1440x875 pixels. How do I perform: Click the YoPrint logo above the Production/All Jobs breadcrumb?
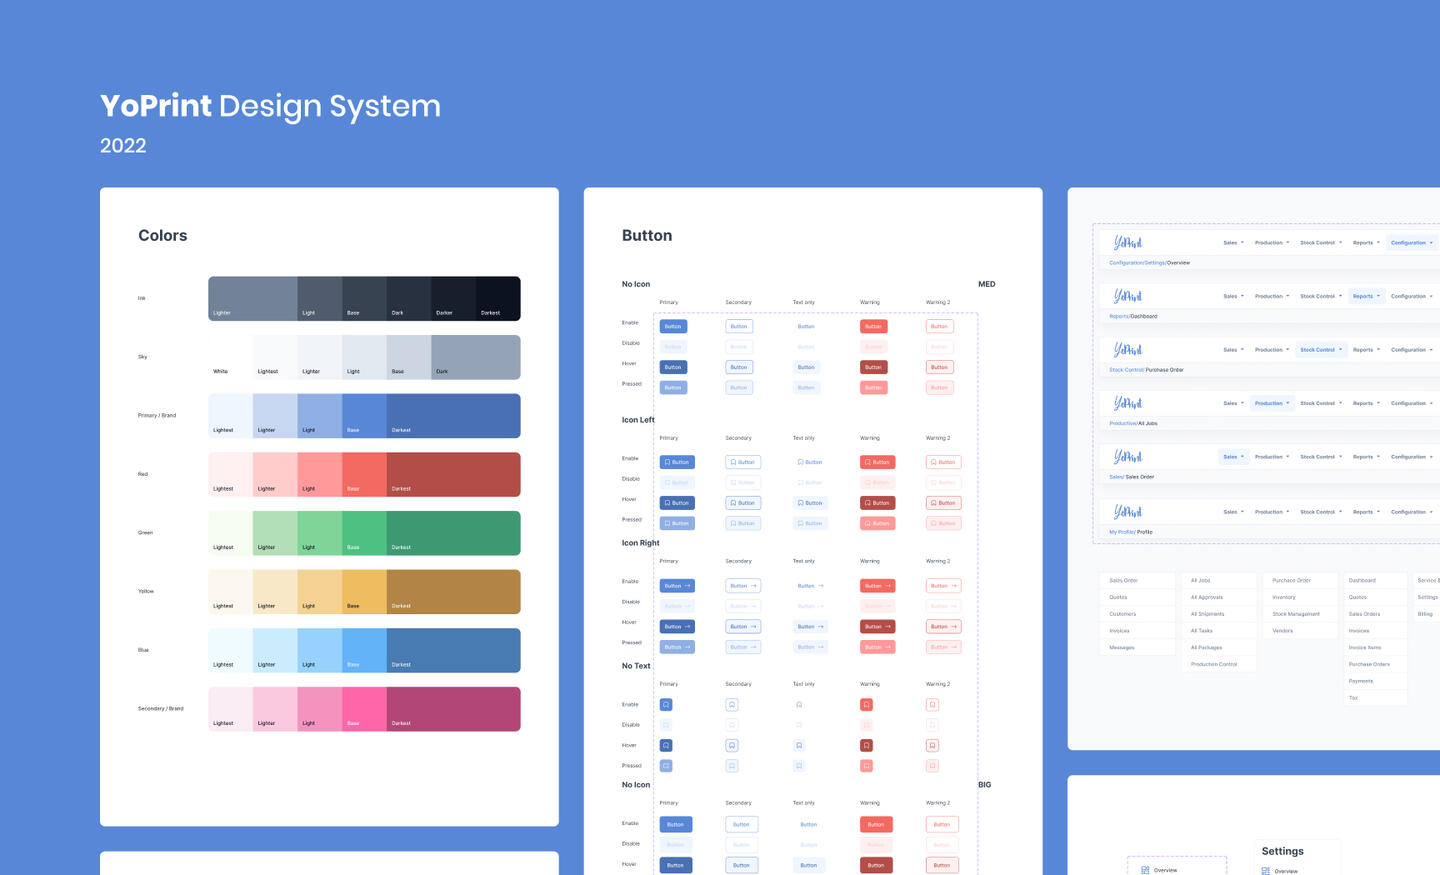[x=1127, y=403]
